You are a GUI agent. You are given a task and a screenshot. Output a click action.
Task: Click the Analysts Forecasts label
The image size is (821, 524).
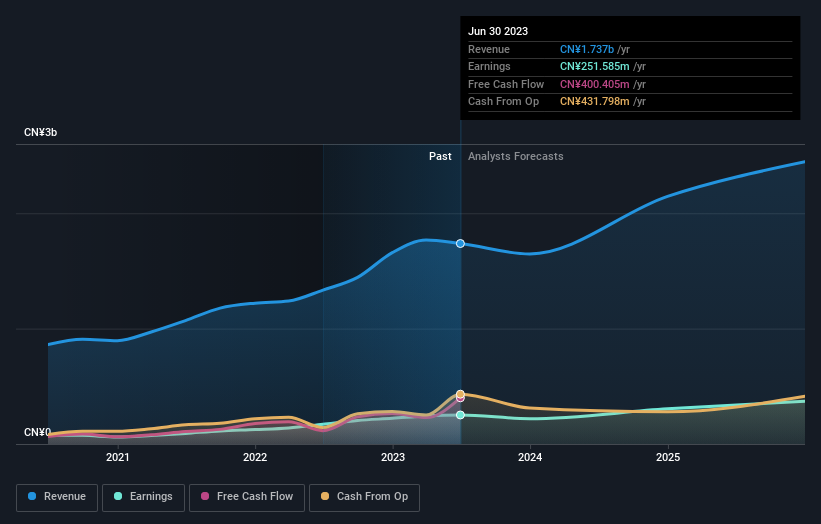[516, 156]
